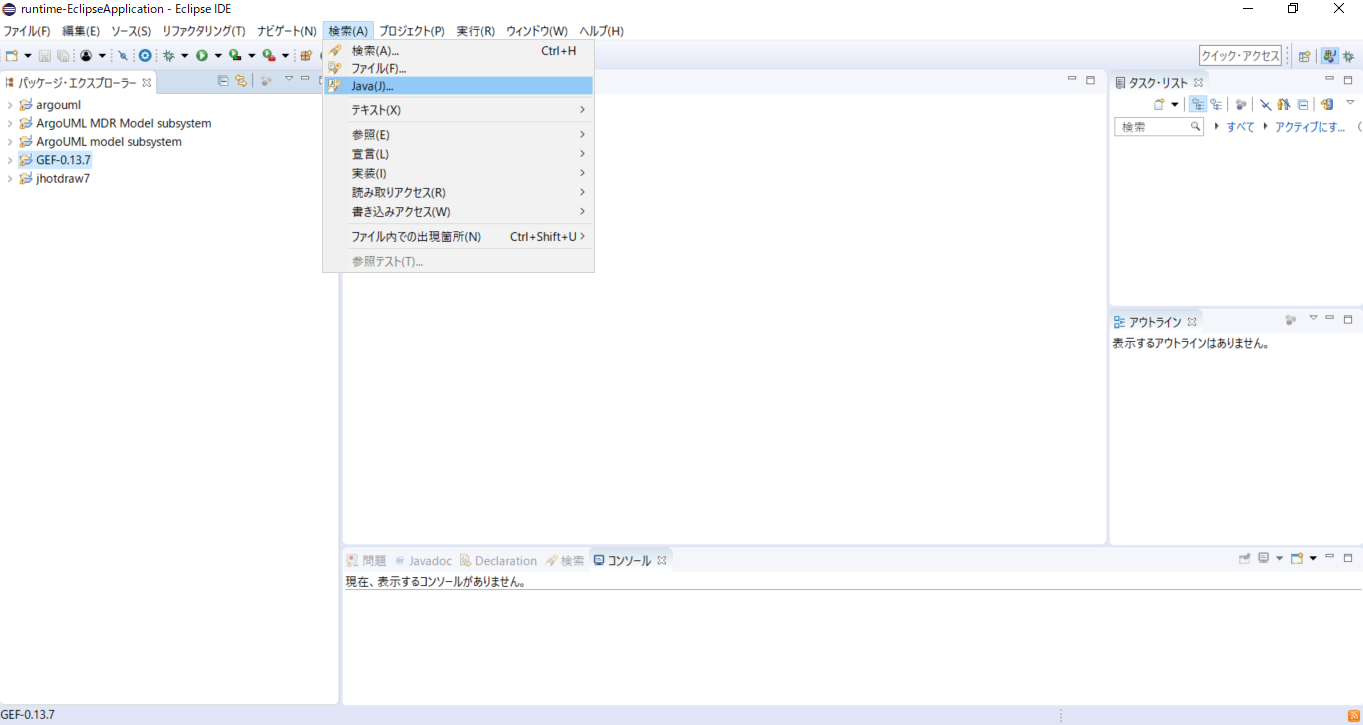Minimize the Outline view
The height and width of the screenshot is (725, 1363).
tap(1330, 318)
